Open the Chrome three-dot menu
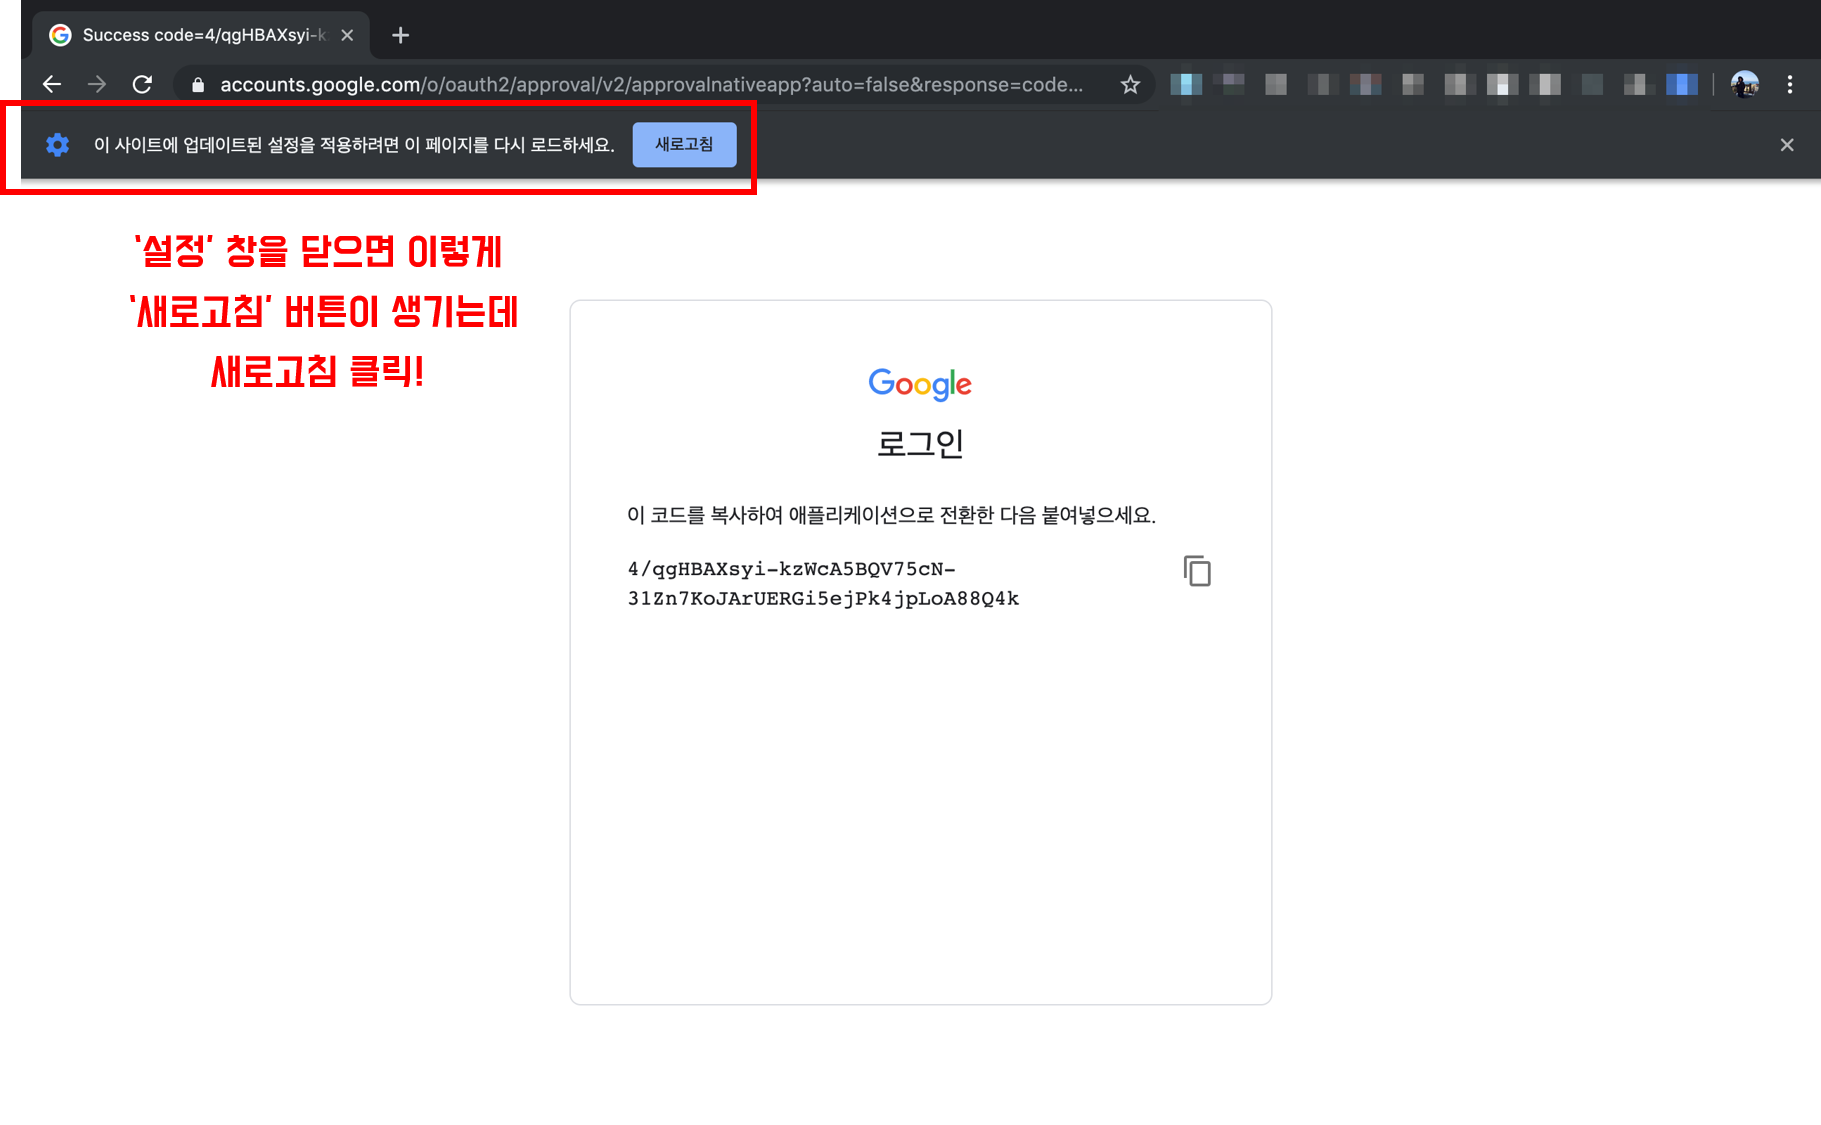1821x1125 pixels. pos(1790,85)
